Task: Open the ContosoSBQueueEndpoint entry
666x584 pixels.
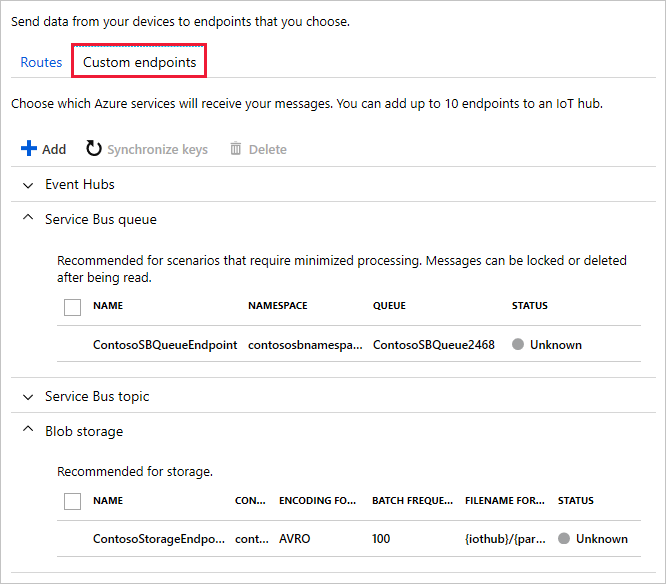Action: coord(165,345)
